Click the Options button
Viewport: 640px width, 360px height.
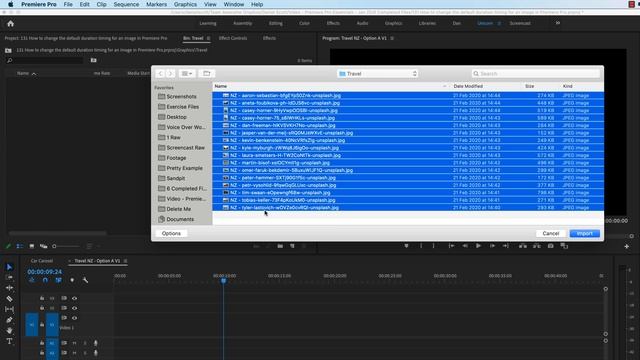171,233
